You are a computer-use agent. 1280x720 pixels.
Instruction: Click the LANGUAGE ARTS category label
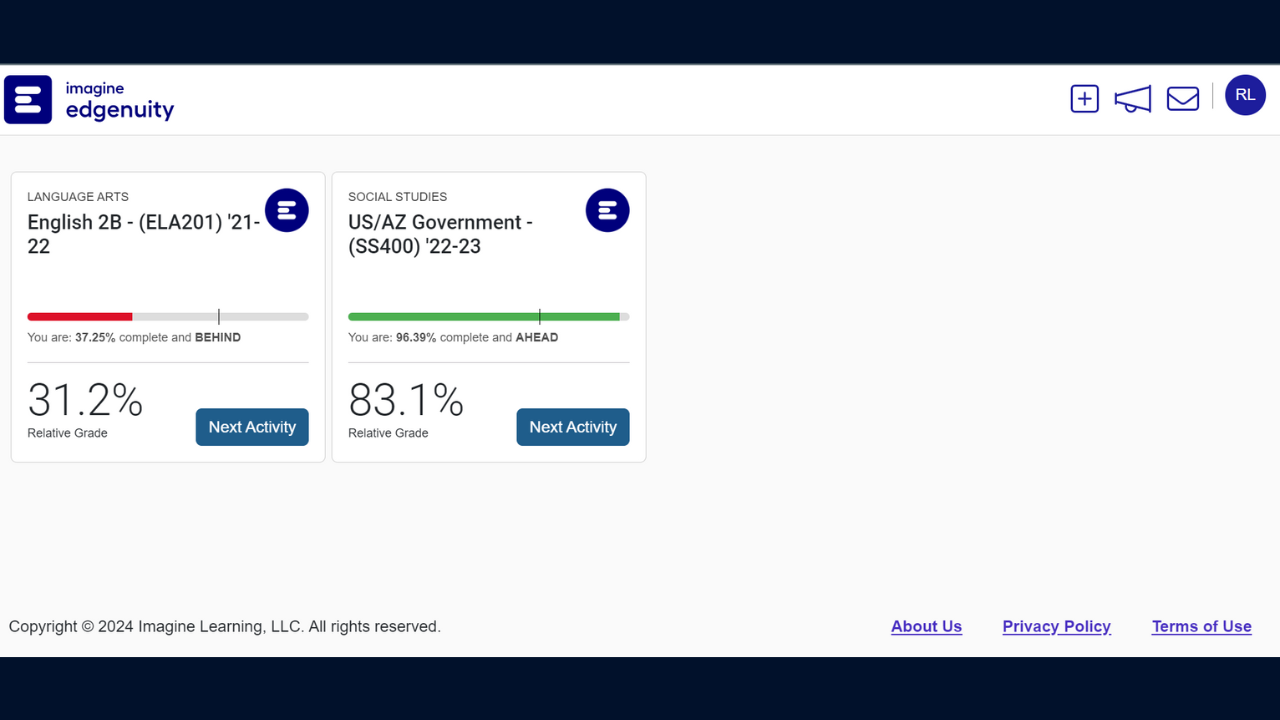pyautogui.click(x=78, y=196)
